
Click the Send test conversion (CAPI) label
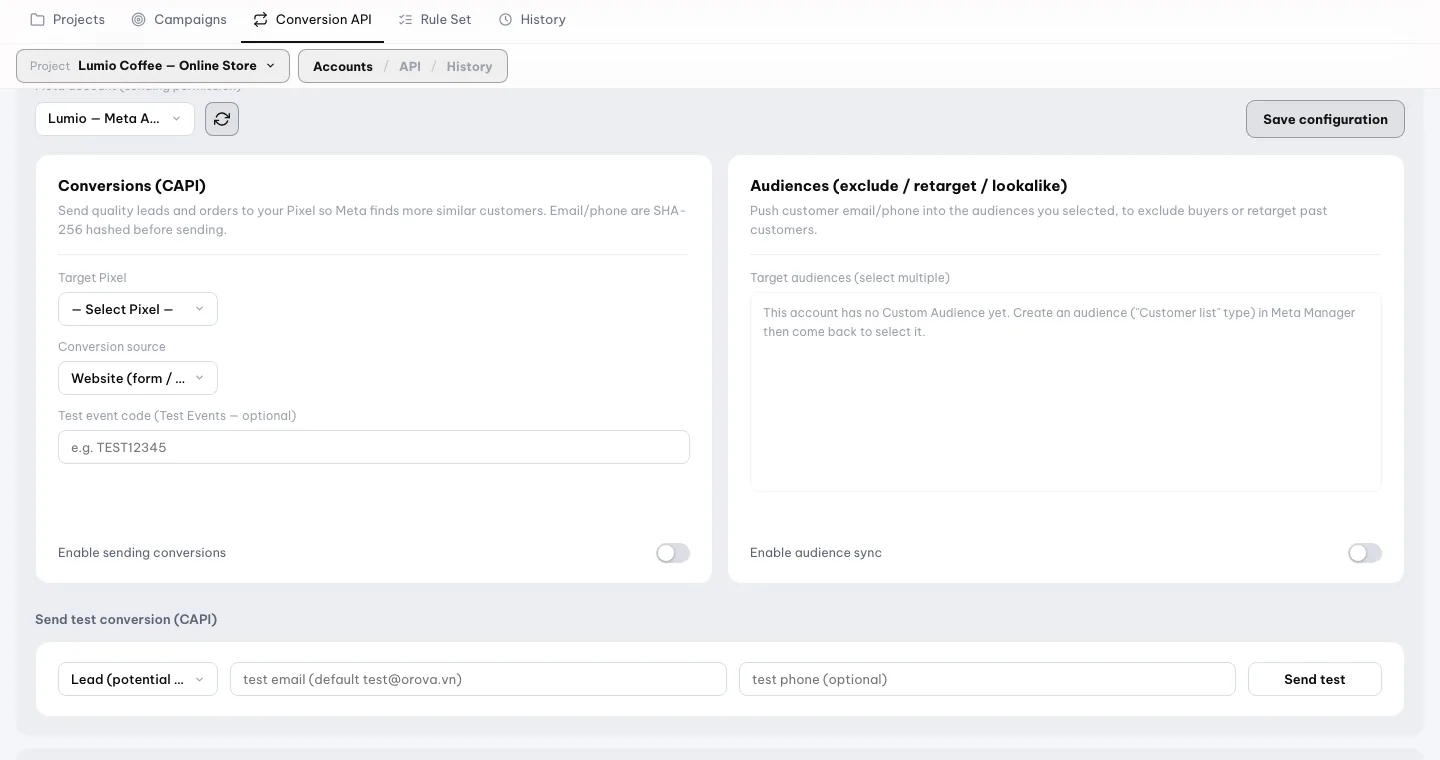tap(126, 619)
